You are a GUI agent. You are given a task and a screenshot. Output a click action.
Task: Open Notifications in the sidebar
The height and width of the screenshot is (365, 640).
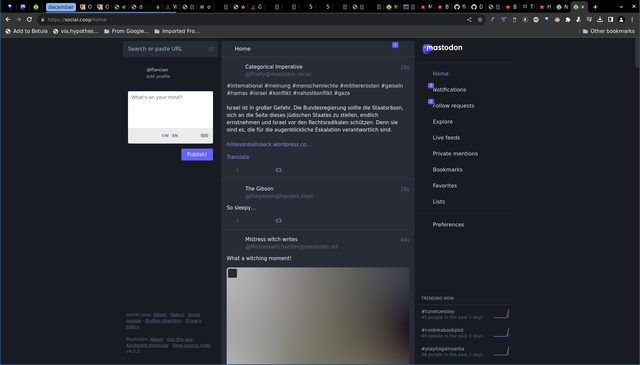point(449,90)
